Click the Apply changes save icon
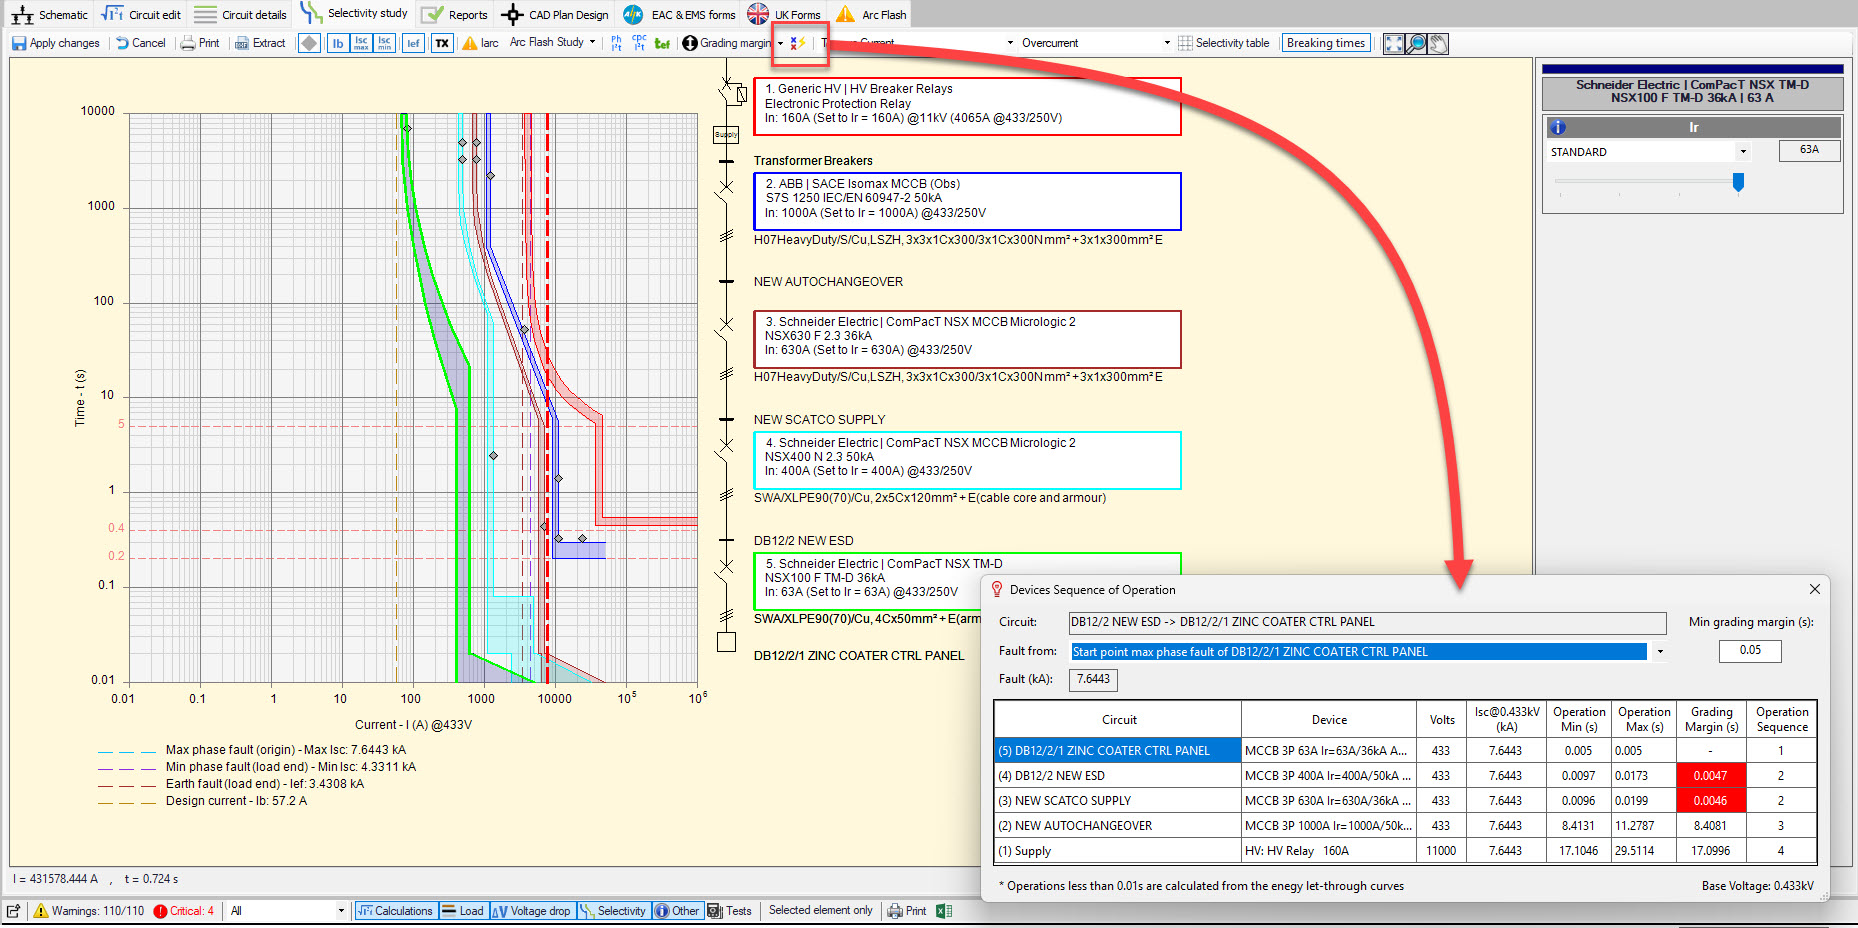Screen dimensions: 1858x928 pyautogui.click(x=56, y=43)
